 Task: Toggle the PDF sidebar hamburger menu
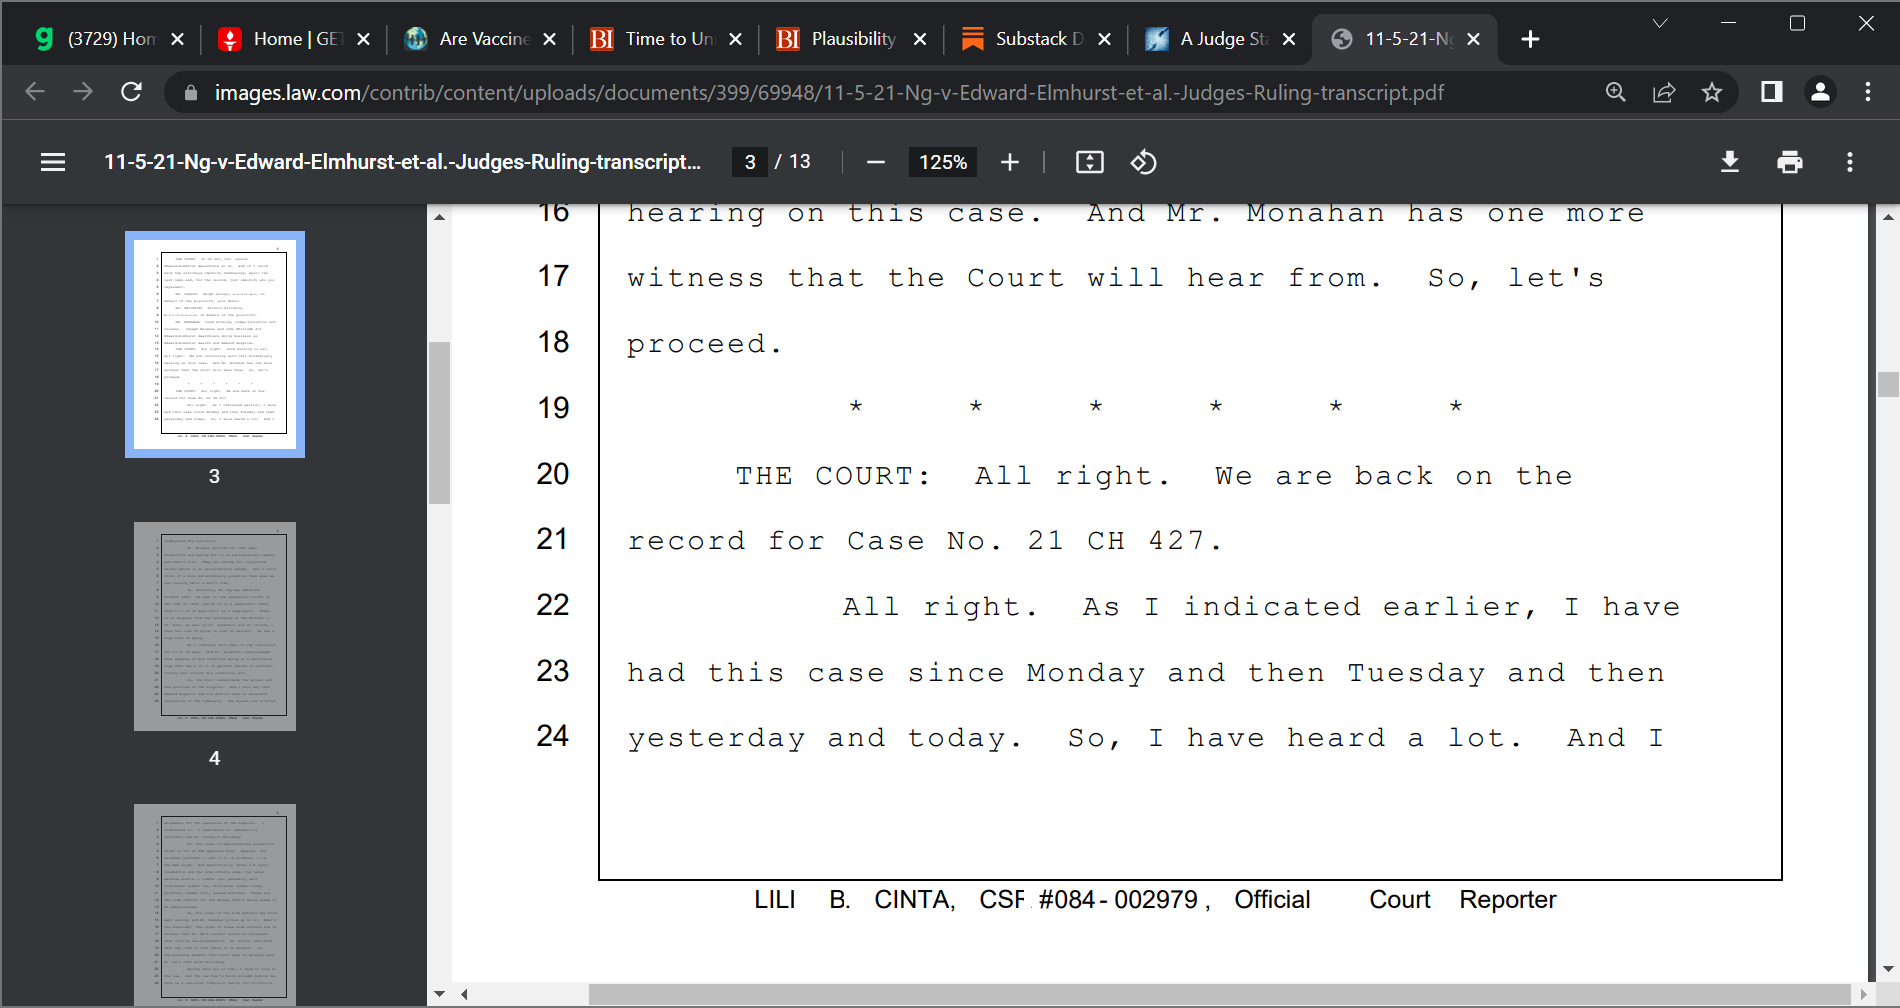pyautogui.click(x=53, y=162)
